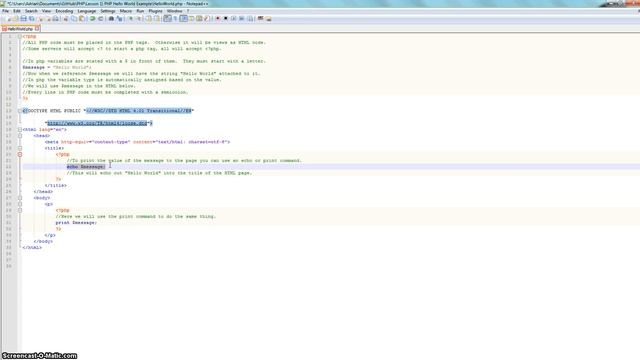Toggle word wrap in the toolbar
Viewport: 640px width, 360px height.
pyautogui.click(x=167, y=19)
